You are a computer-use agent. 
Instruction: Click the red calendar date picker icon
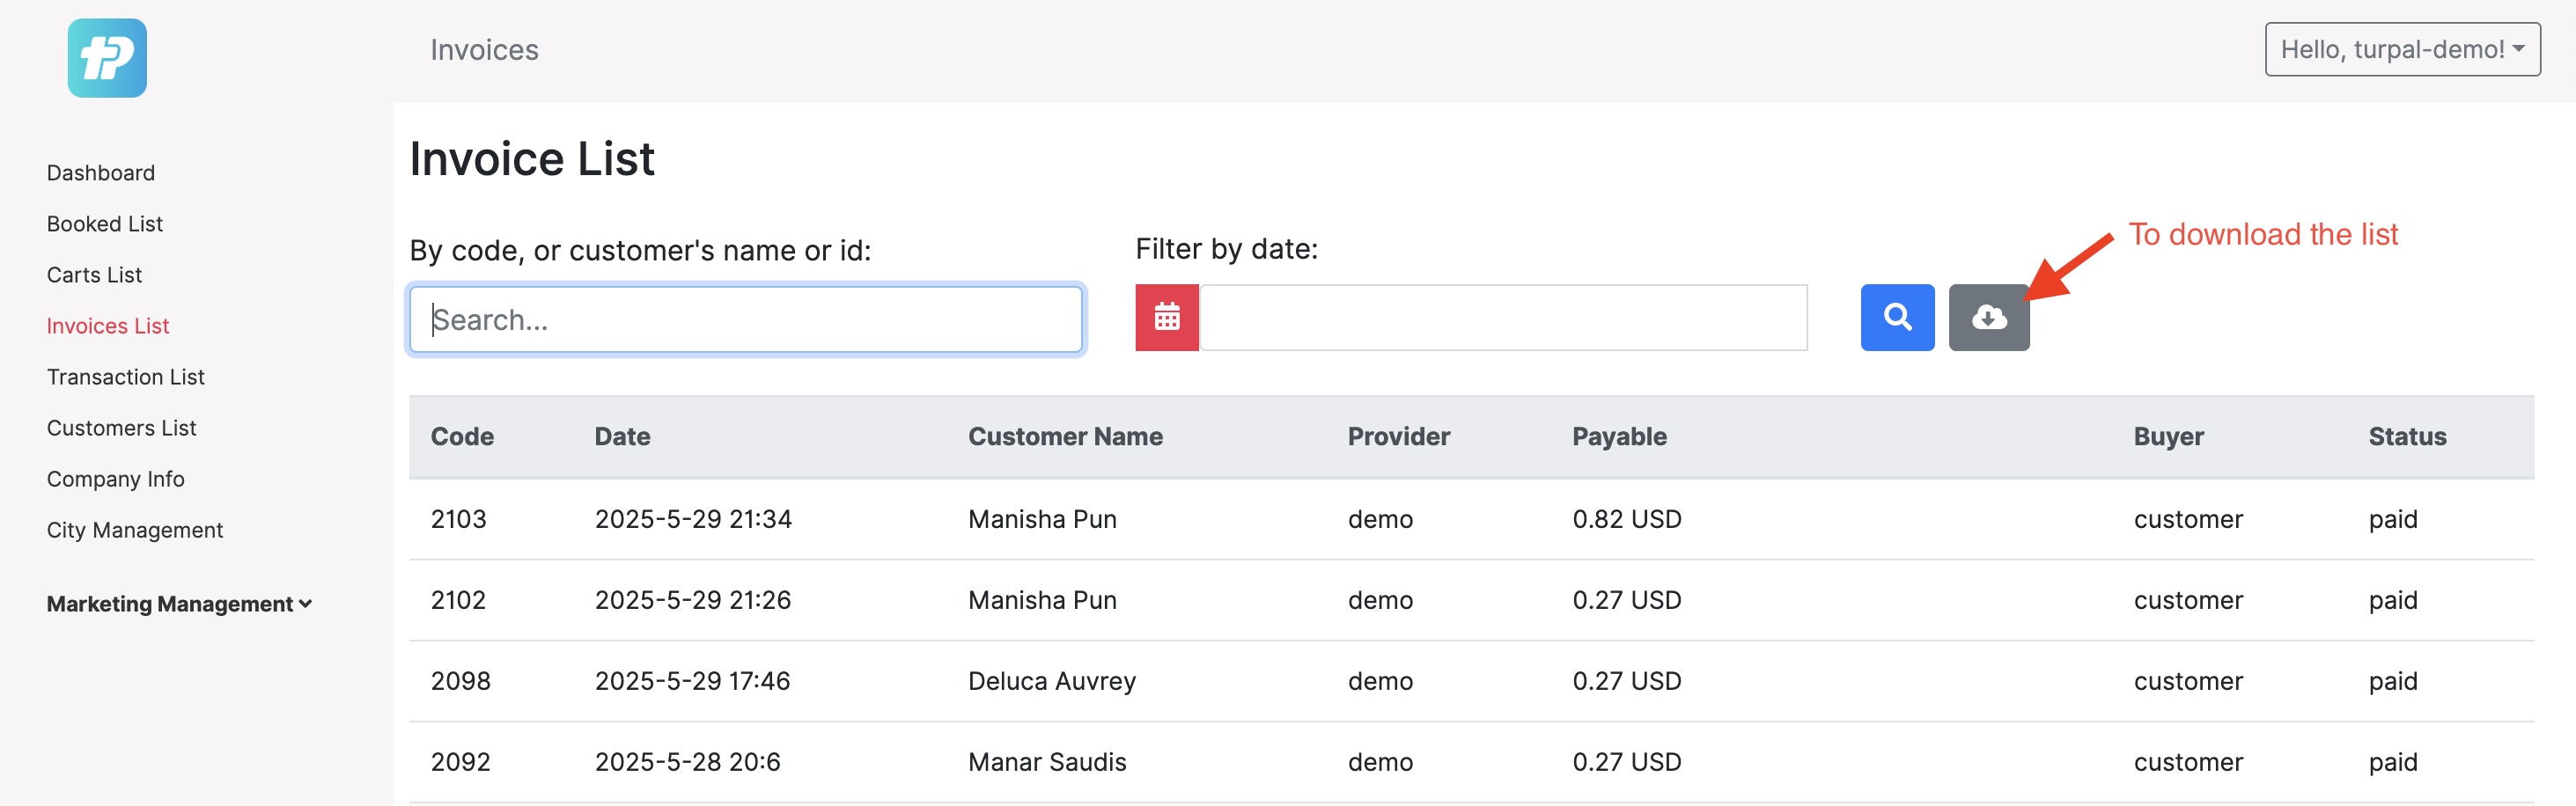coord(1166,318)
